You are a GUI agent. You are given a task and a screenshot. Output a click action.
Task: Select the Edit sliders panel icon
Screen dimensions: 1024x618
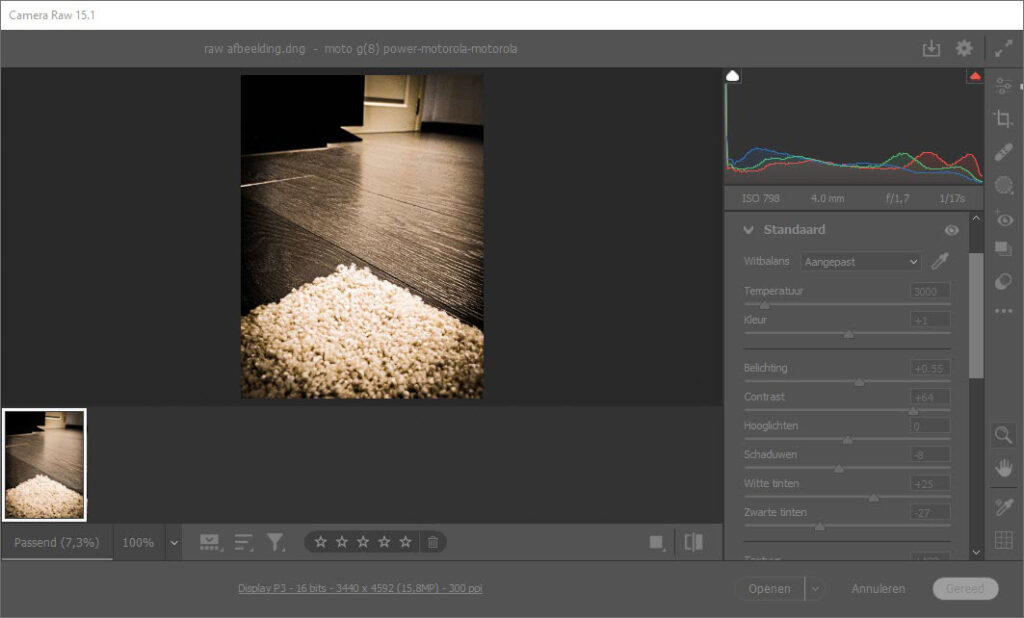[x=1004, y=85]
